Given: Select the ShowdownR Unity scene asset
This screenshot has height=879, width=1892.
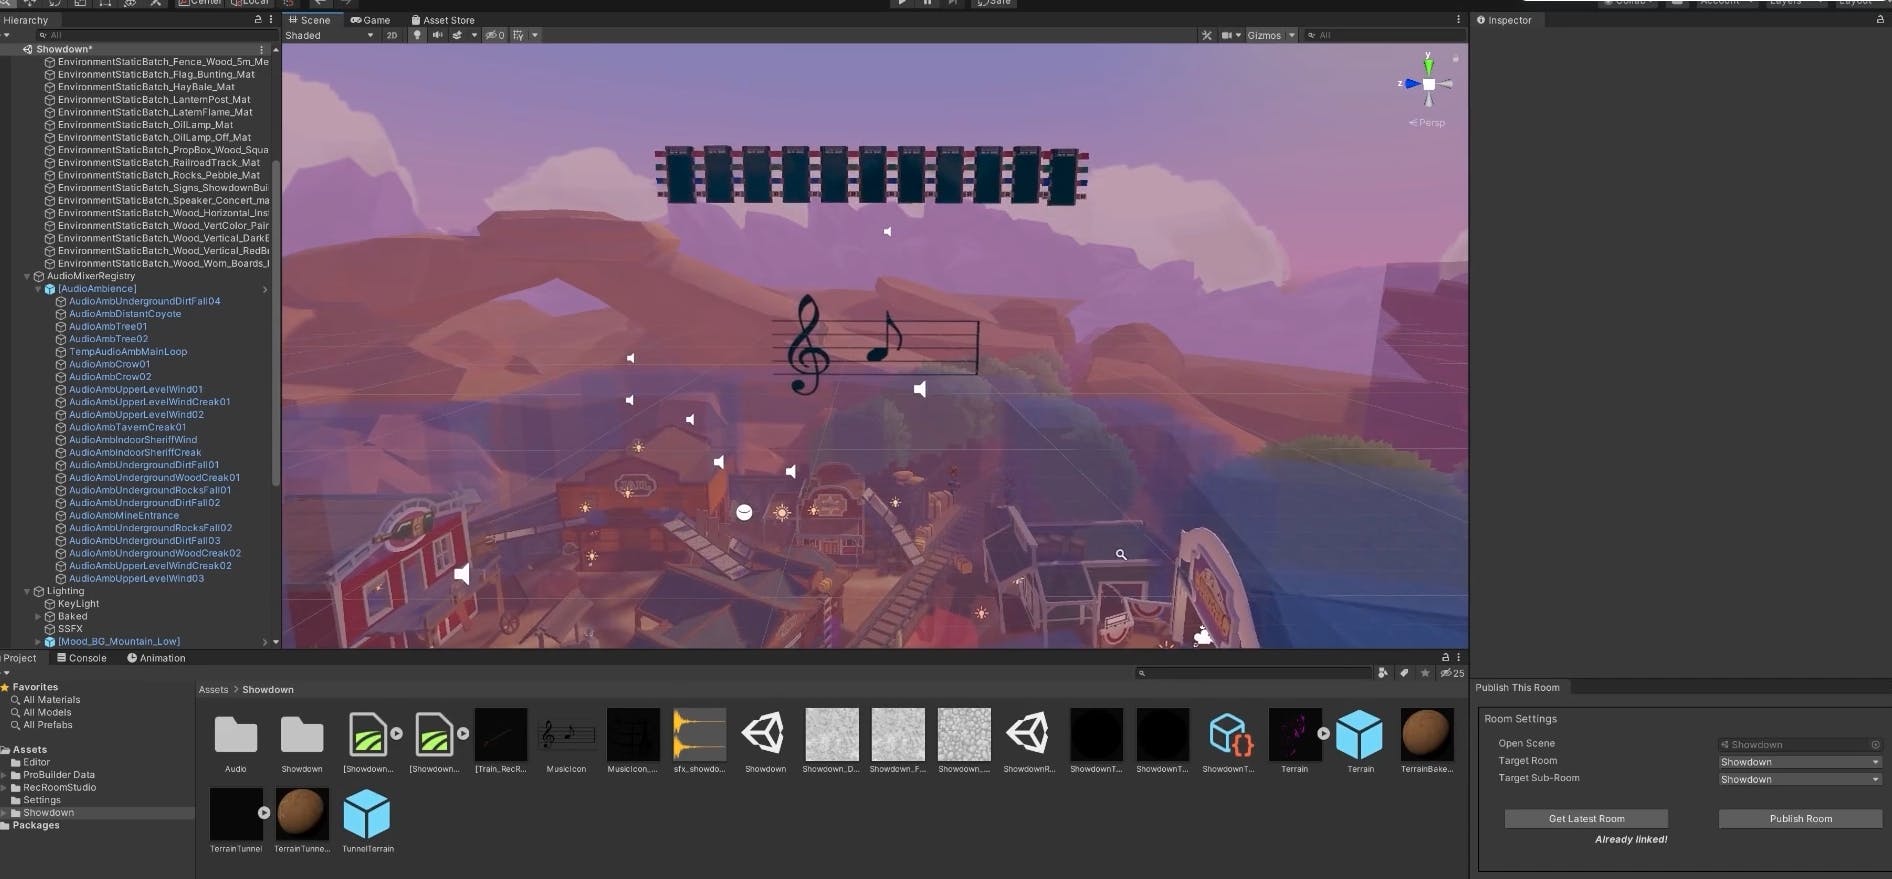Looking at the screenshot, I should [x=1029, y=735].
